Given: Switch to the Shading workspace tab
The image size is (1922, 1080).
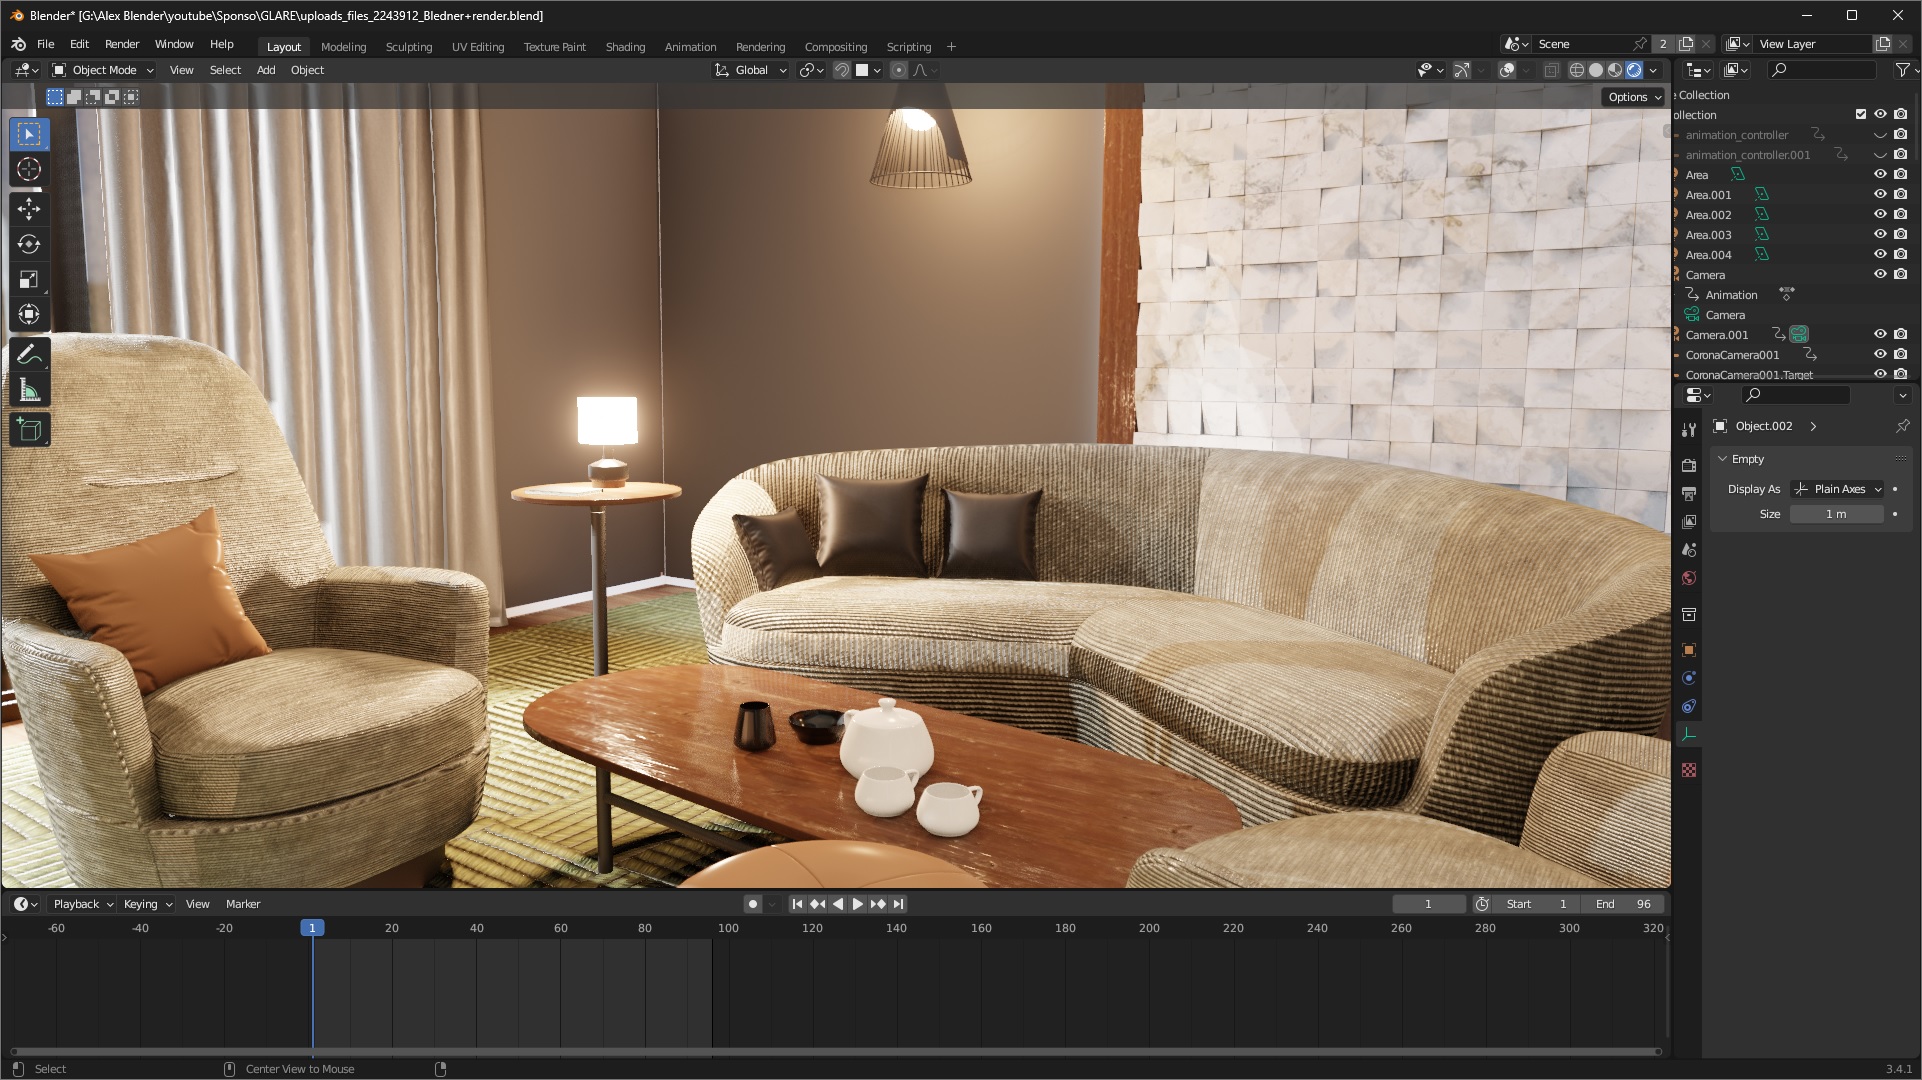Looking at the screenshot, I should pyautogui.click(x=625, y=47).
